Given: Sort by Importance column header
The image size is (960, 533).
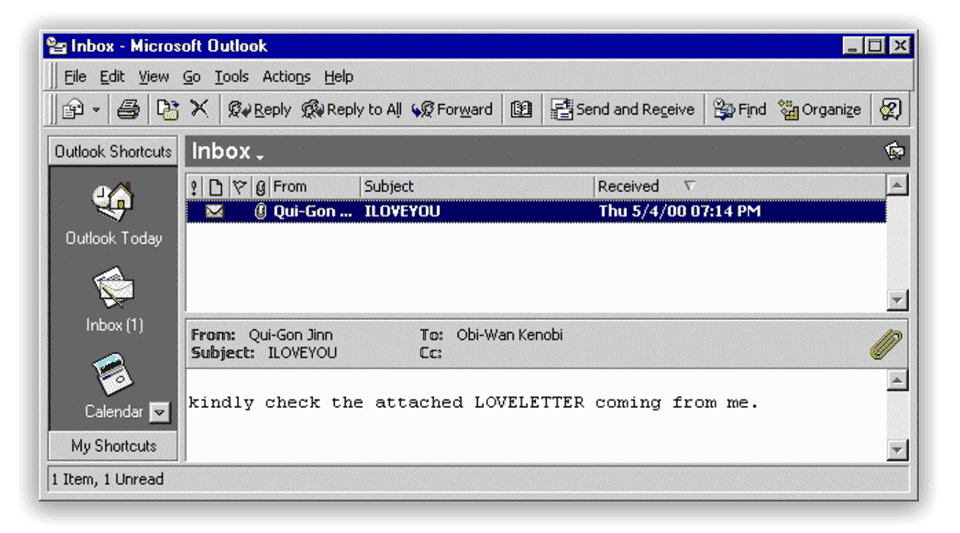Looking at the screenshot, I should (194, 187).
